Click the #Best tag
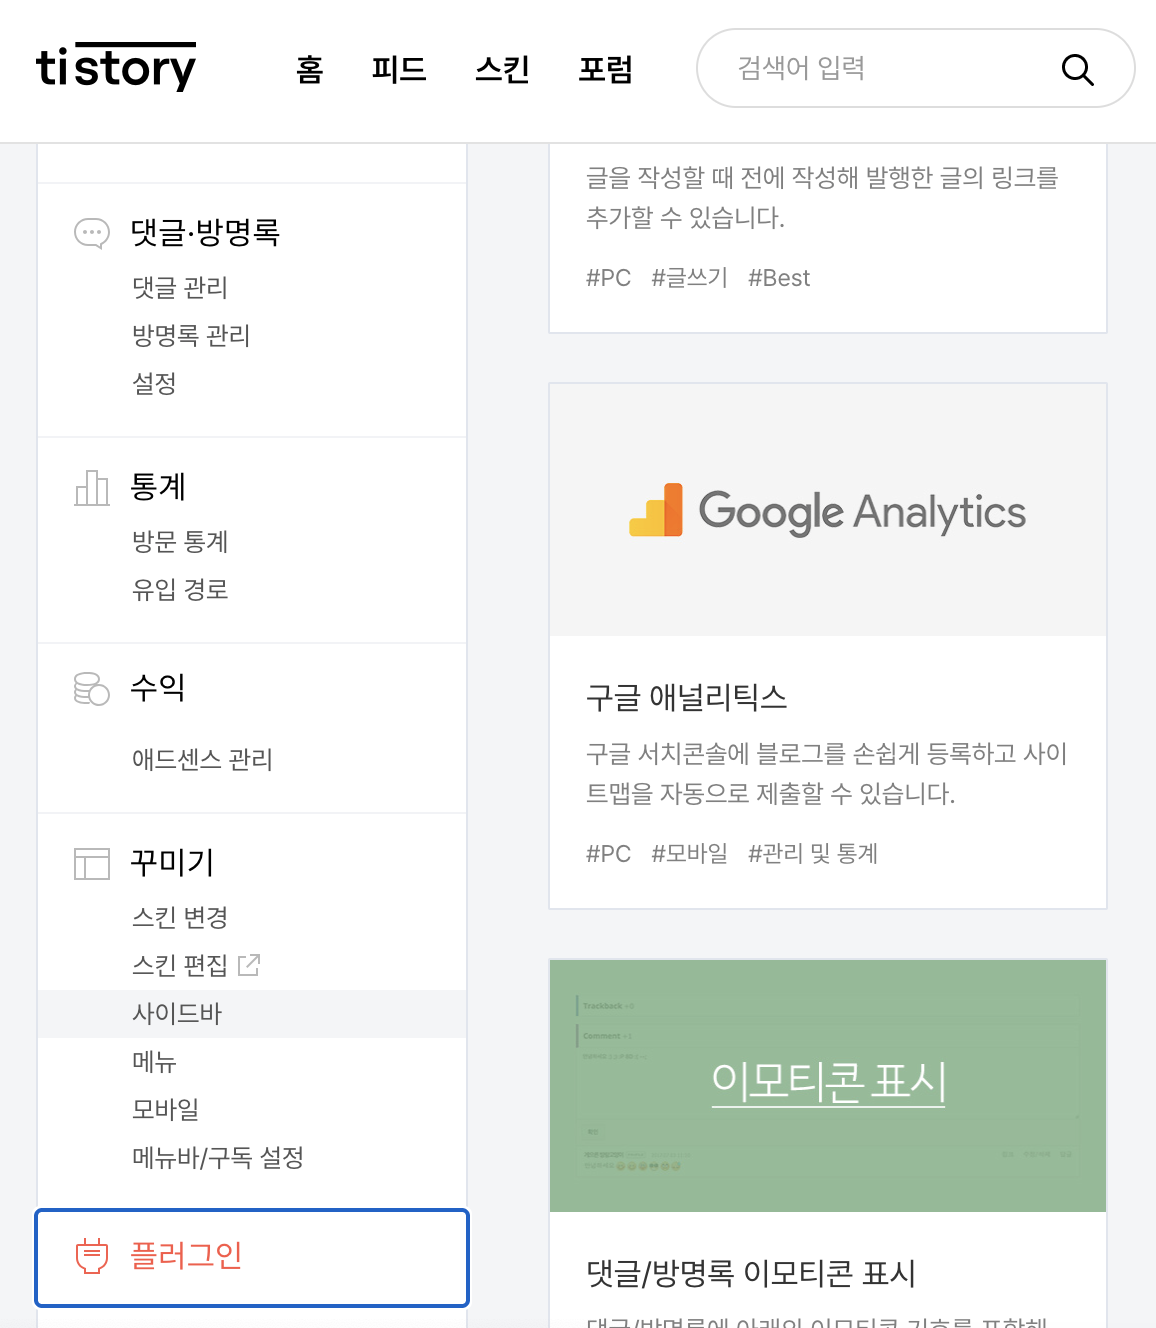The image size is (1156, 1328). click(779, 278)
